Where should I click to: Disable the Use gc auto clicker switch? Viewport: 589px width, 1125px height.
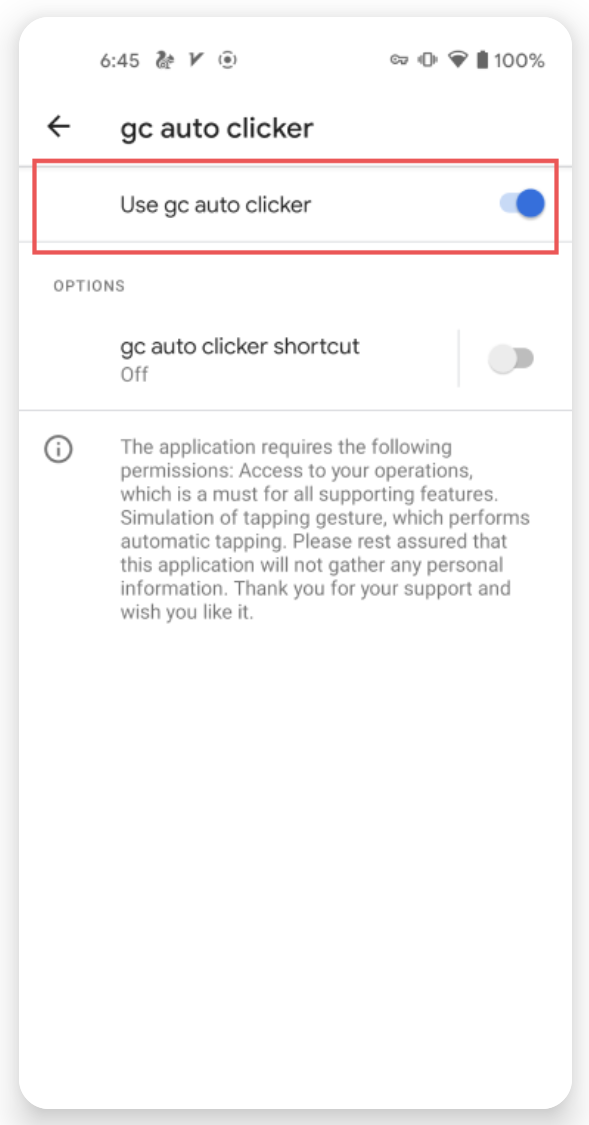(522, 204)
